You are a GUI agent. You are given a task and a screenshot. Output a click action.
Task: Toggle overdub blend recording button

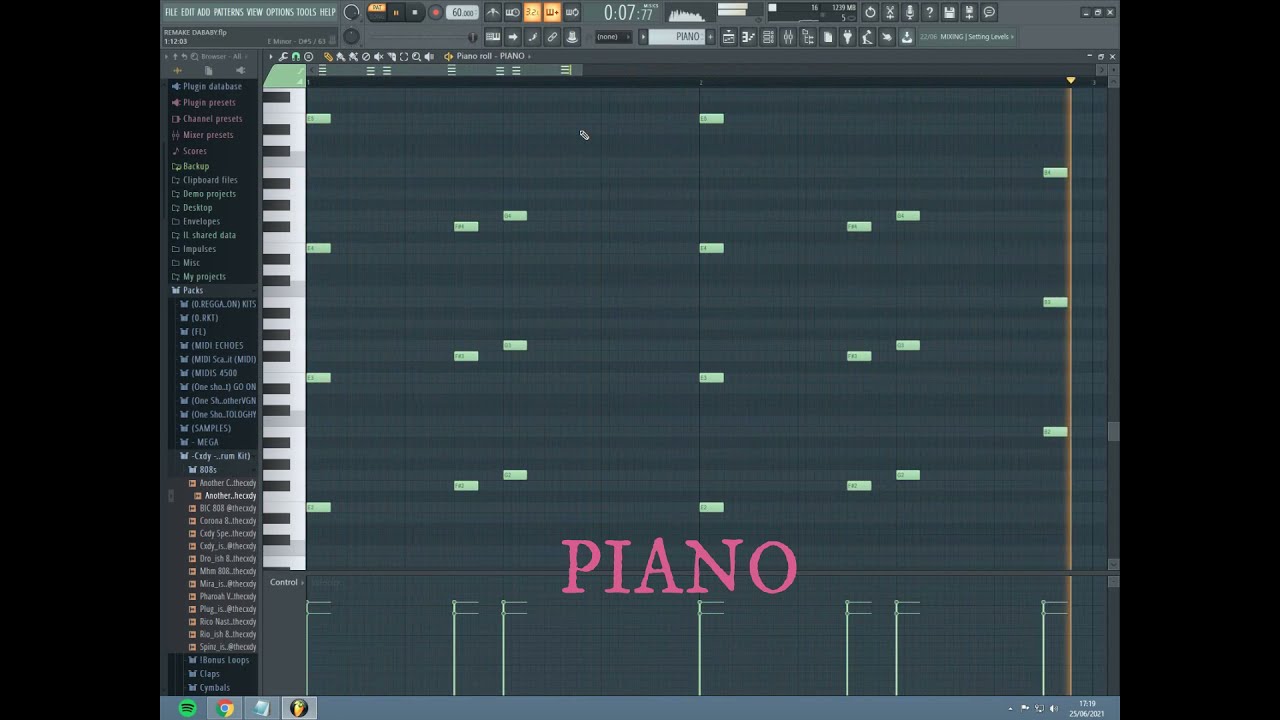(x=552, y=12)
